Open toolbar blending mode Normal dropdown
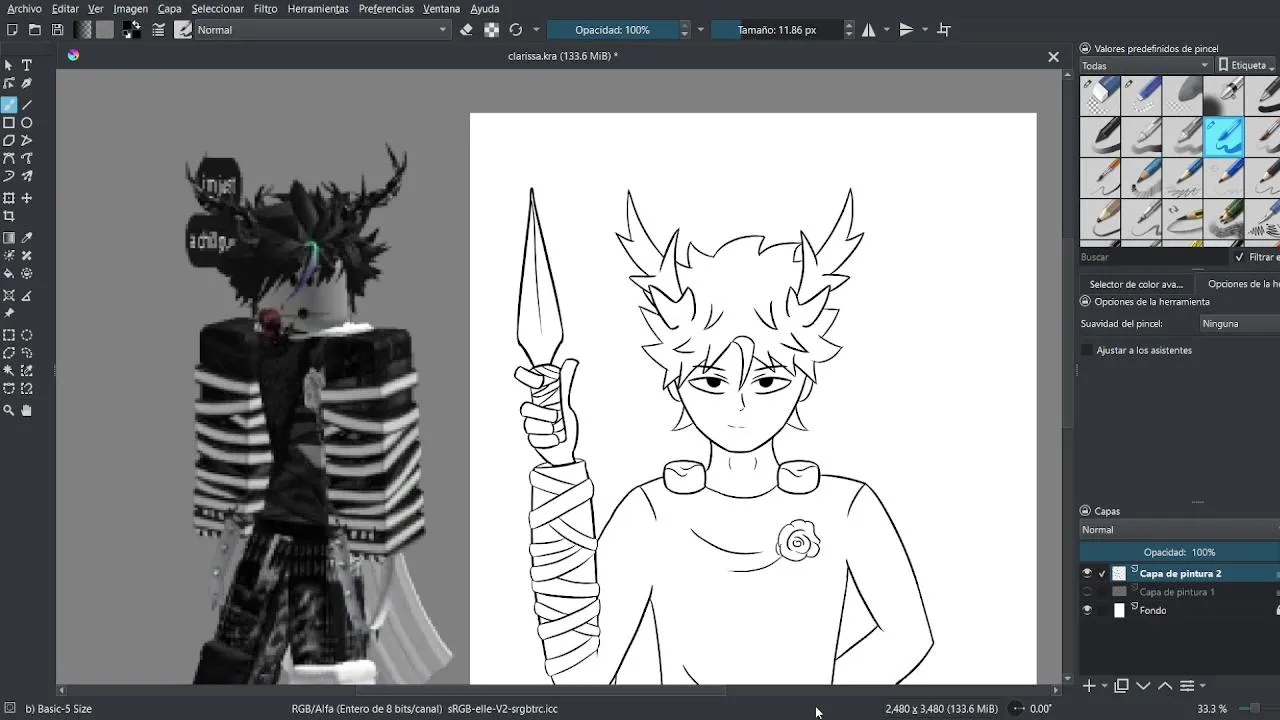This screenshot has width=1280, height=720. click(x=322, y=30)
